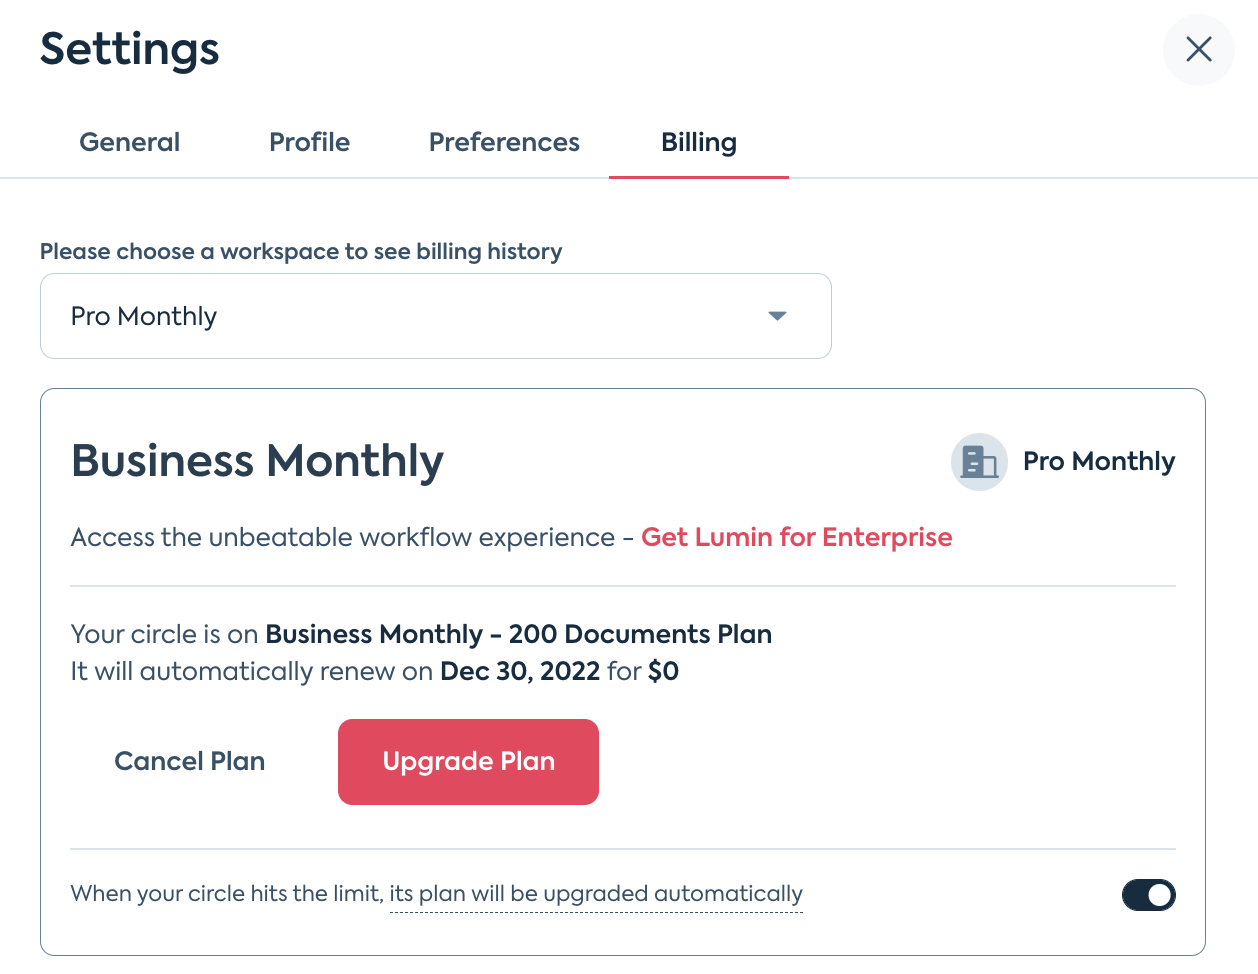Click the Dec 30, 2022 renewal date

pos(520,671)
